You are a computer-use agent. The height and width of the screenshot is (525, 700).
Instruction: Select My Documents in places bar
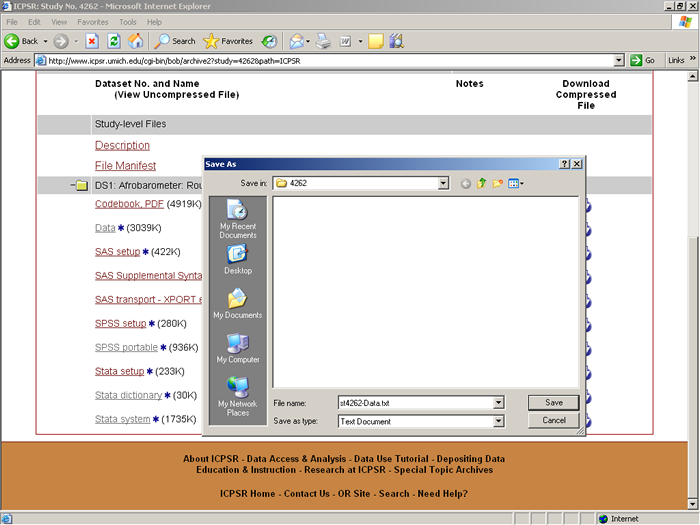[x=238, y=304]
